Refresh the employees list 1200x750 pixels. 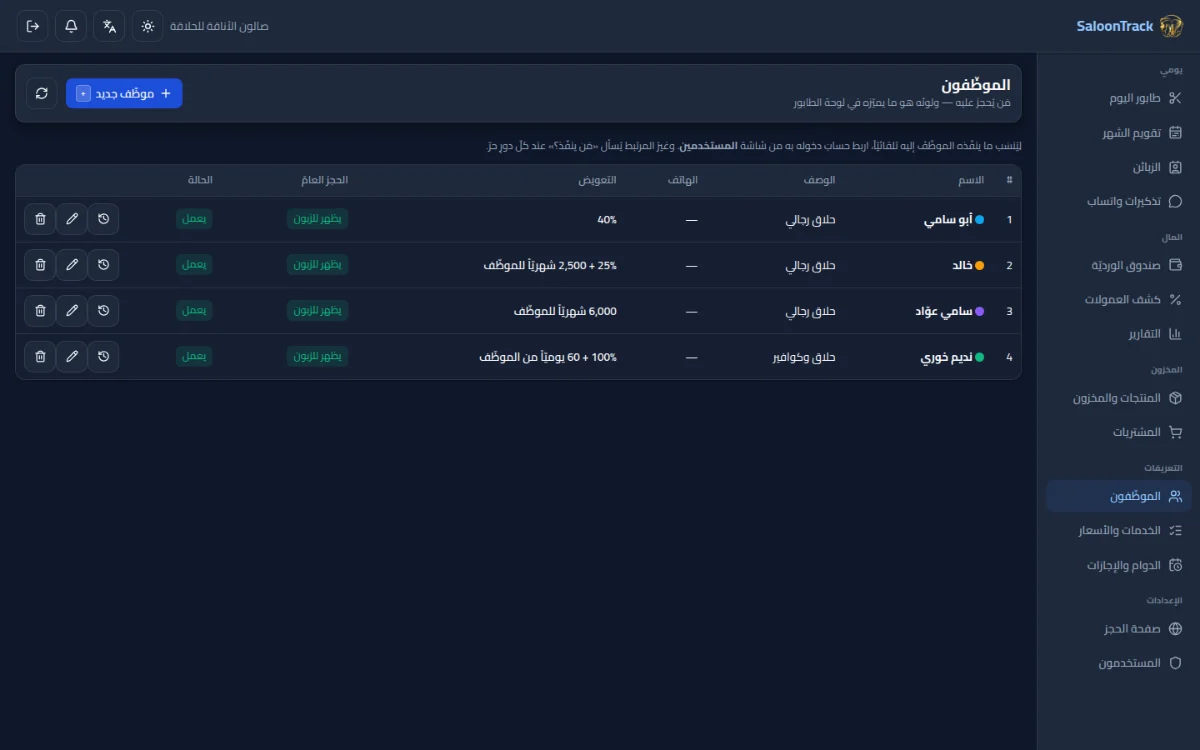tap(41, 93)
